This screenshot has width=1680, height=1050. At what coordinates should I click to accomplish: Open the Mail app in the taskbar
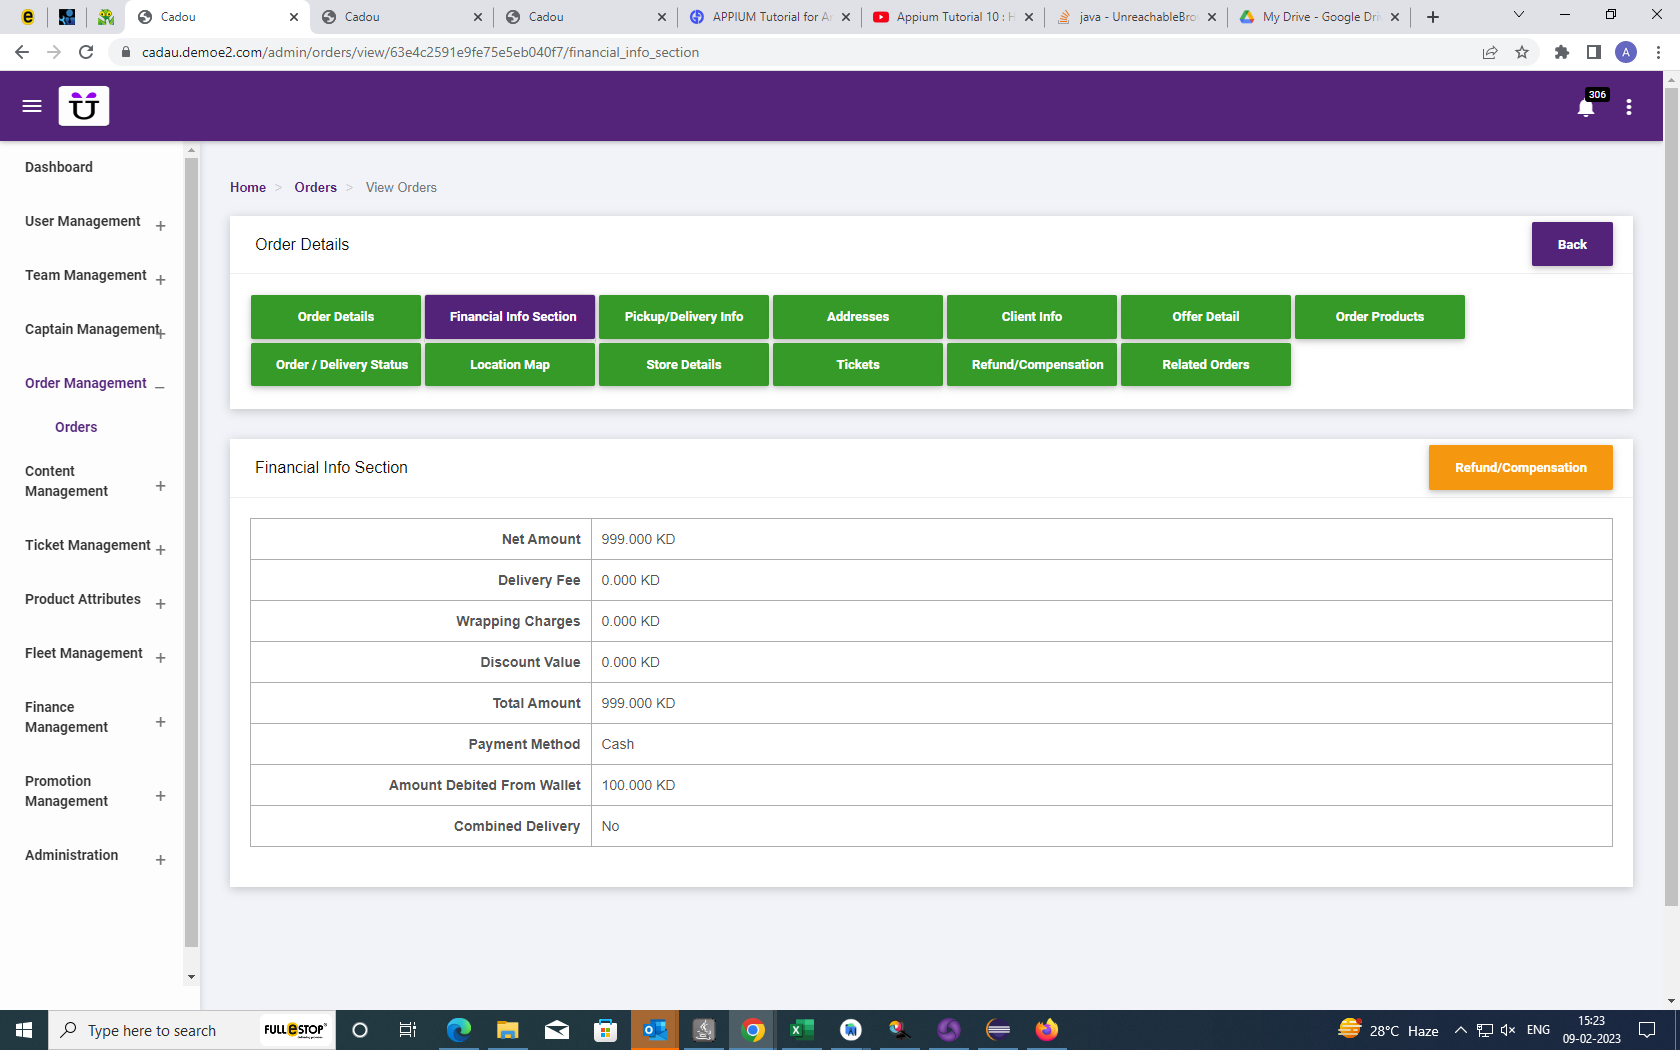click(557, 1030)
